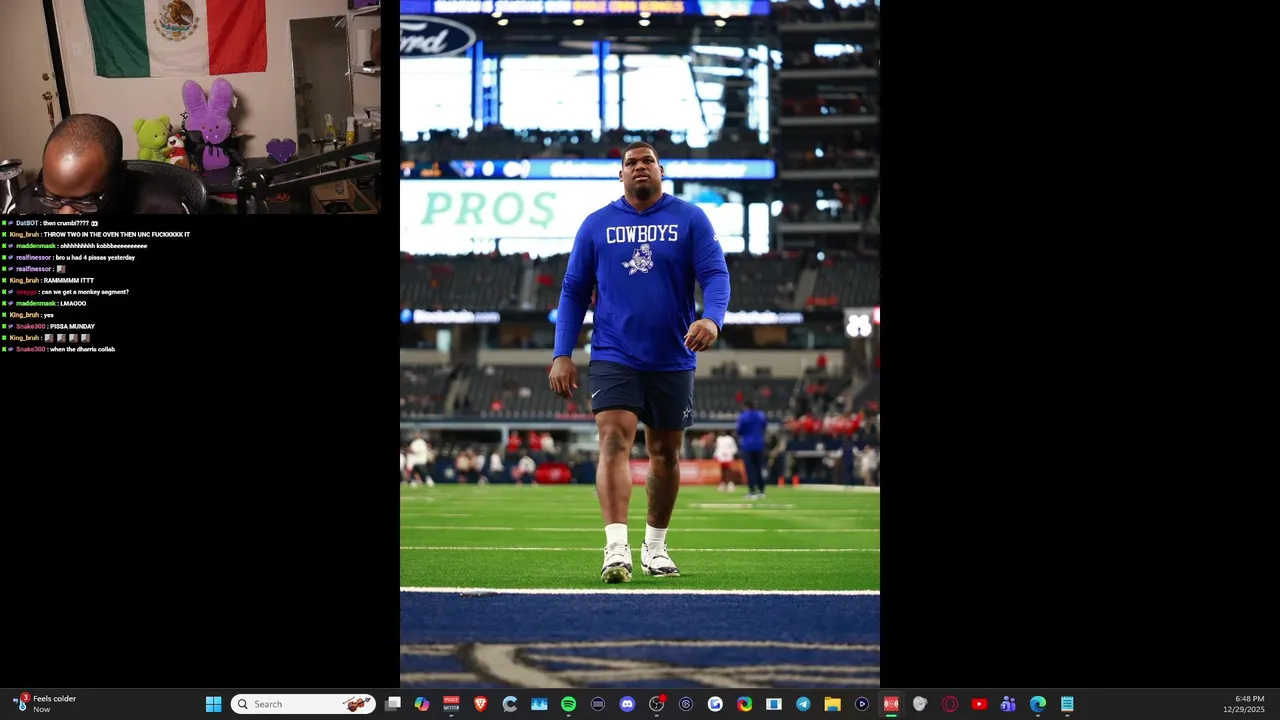Open File Explorer from the taskbar
This screenshot has height=720, width=1280.
[x=832, y=704]
